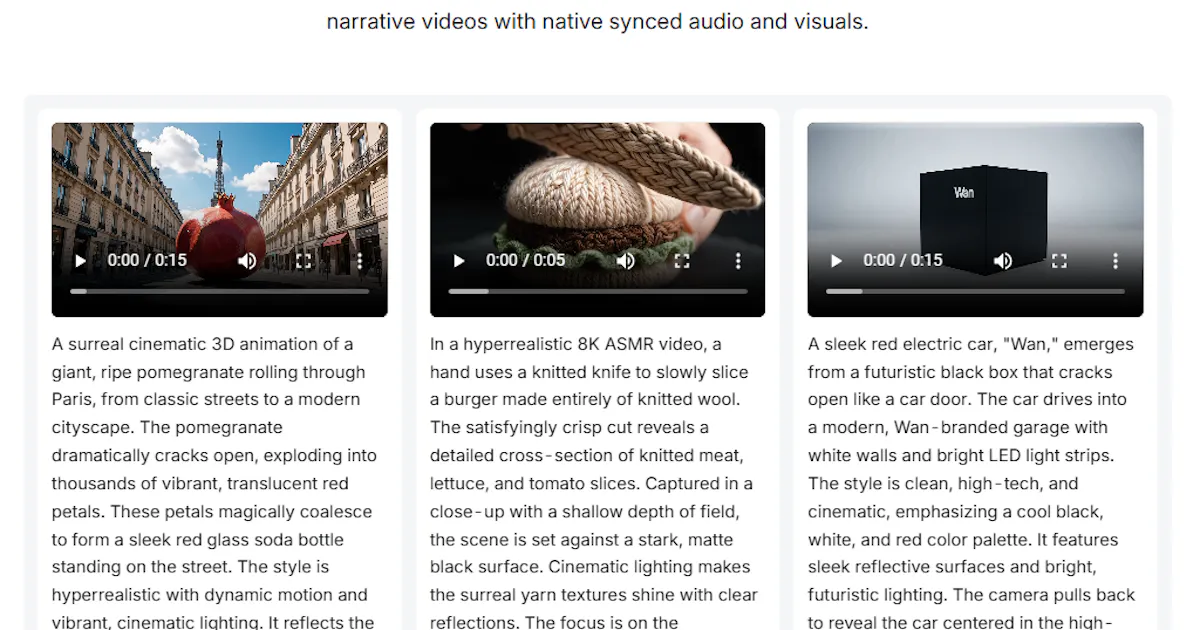Enter fullscreen on Wan black box video
The height and width of the screenshot is (630, 1200).
(x=1060, y=261)
